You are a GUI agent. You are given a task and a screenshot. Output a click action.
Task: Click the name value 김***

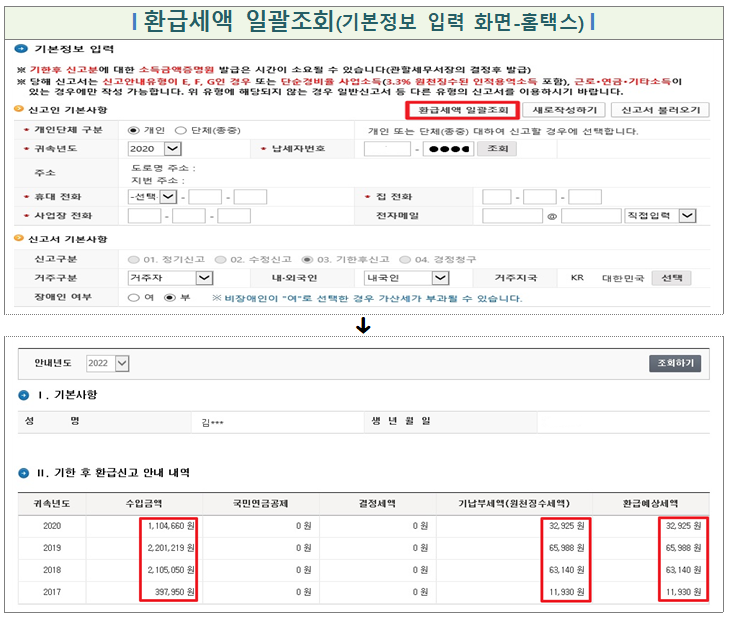tap(212, 422)
